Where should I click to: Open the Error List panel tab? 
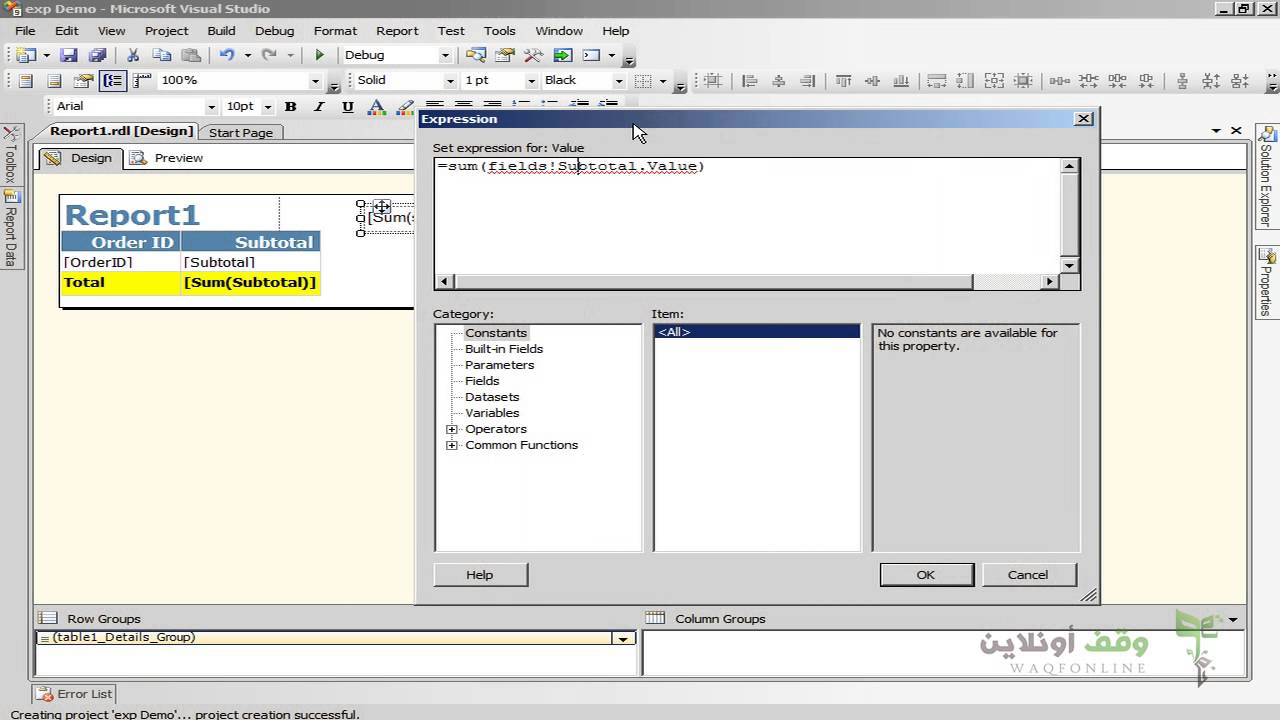(75, 693)
